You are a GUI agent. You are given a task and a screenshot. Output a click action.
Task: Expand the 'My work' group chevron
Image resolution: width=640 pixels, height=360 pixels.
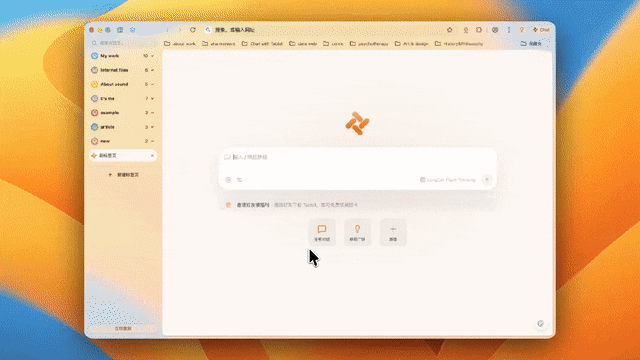(x=152, y=56)
